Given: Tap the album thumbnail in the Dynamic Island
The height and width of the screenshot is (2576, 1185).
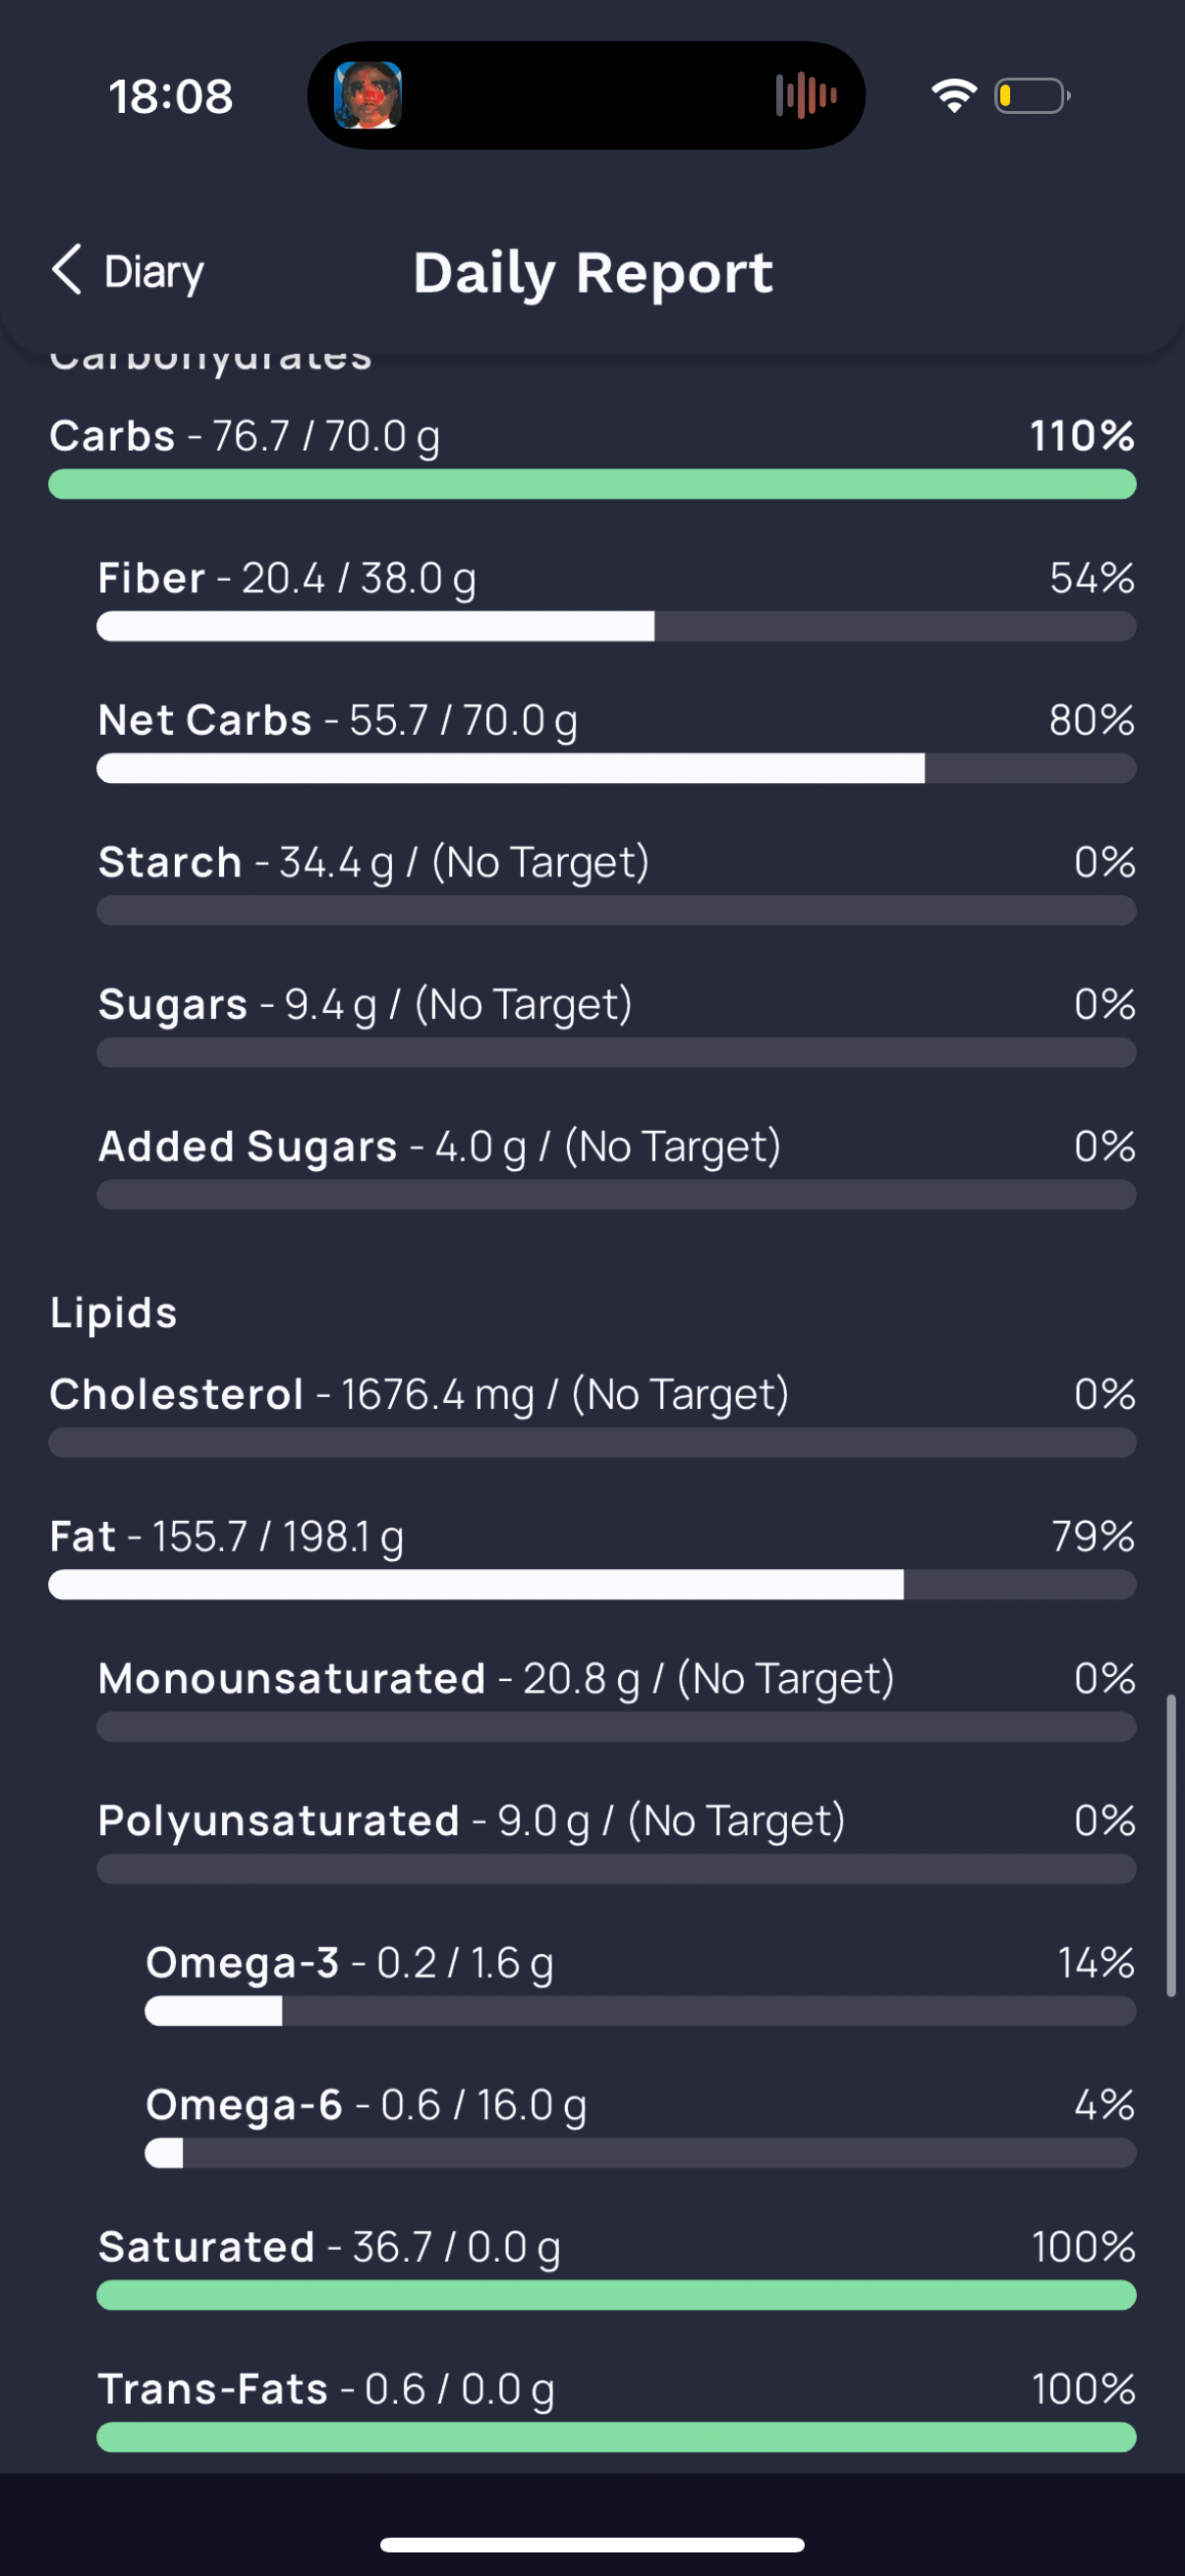Looking at the screenshot, I should (x=368, y=95).
